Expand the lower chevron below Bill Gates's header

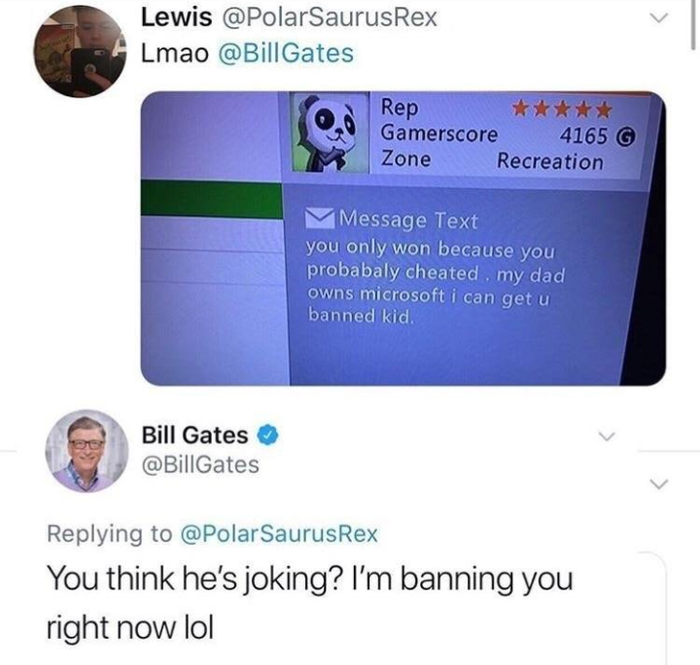(x=659, y=484)
